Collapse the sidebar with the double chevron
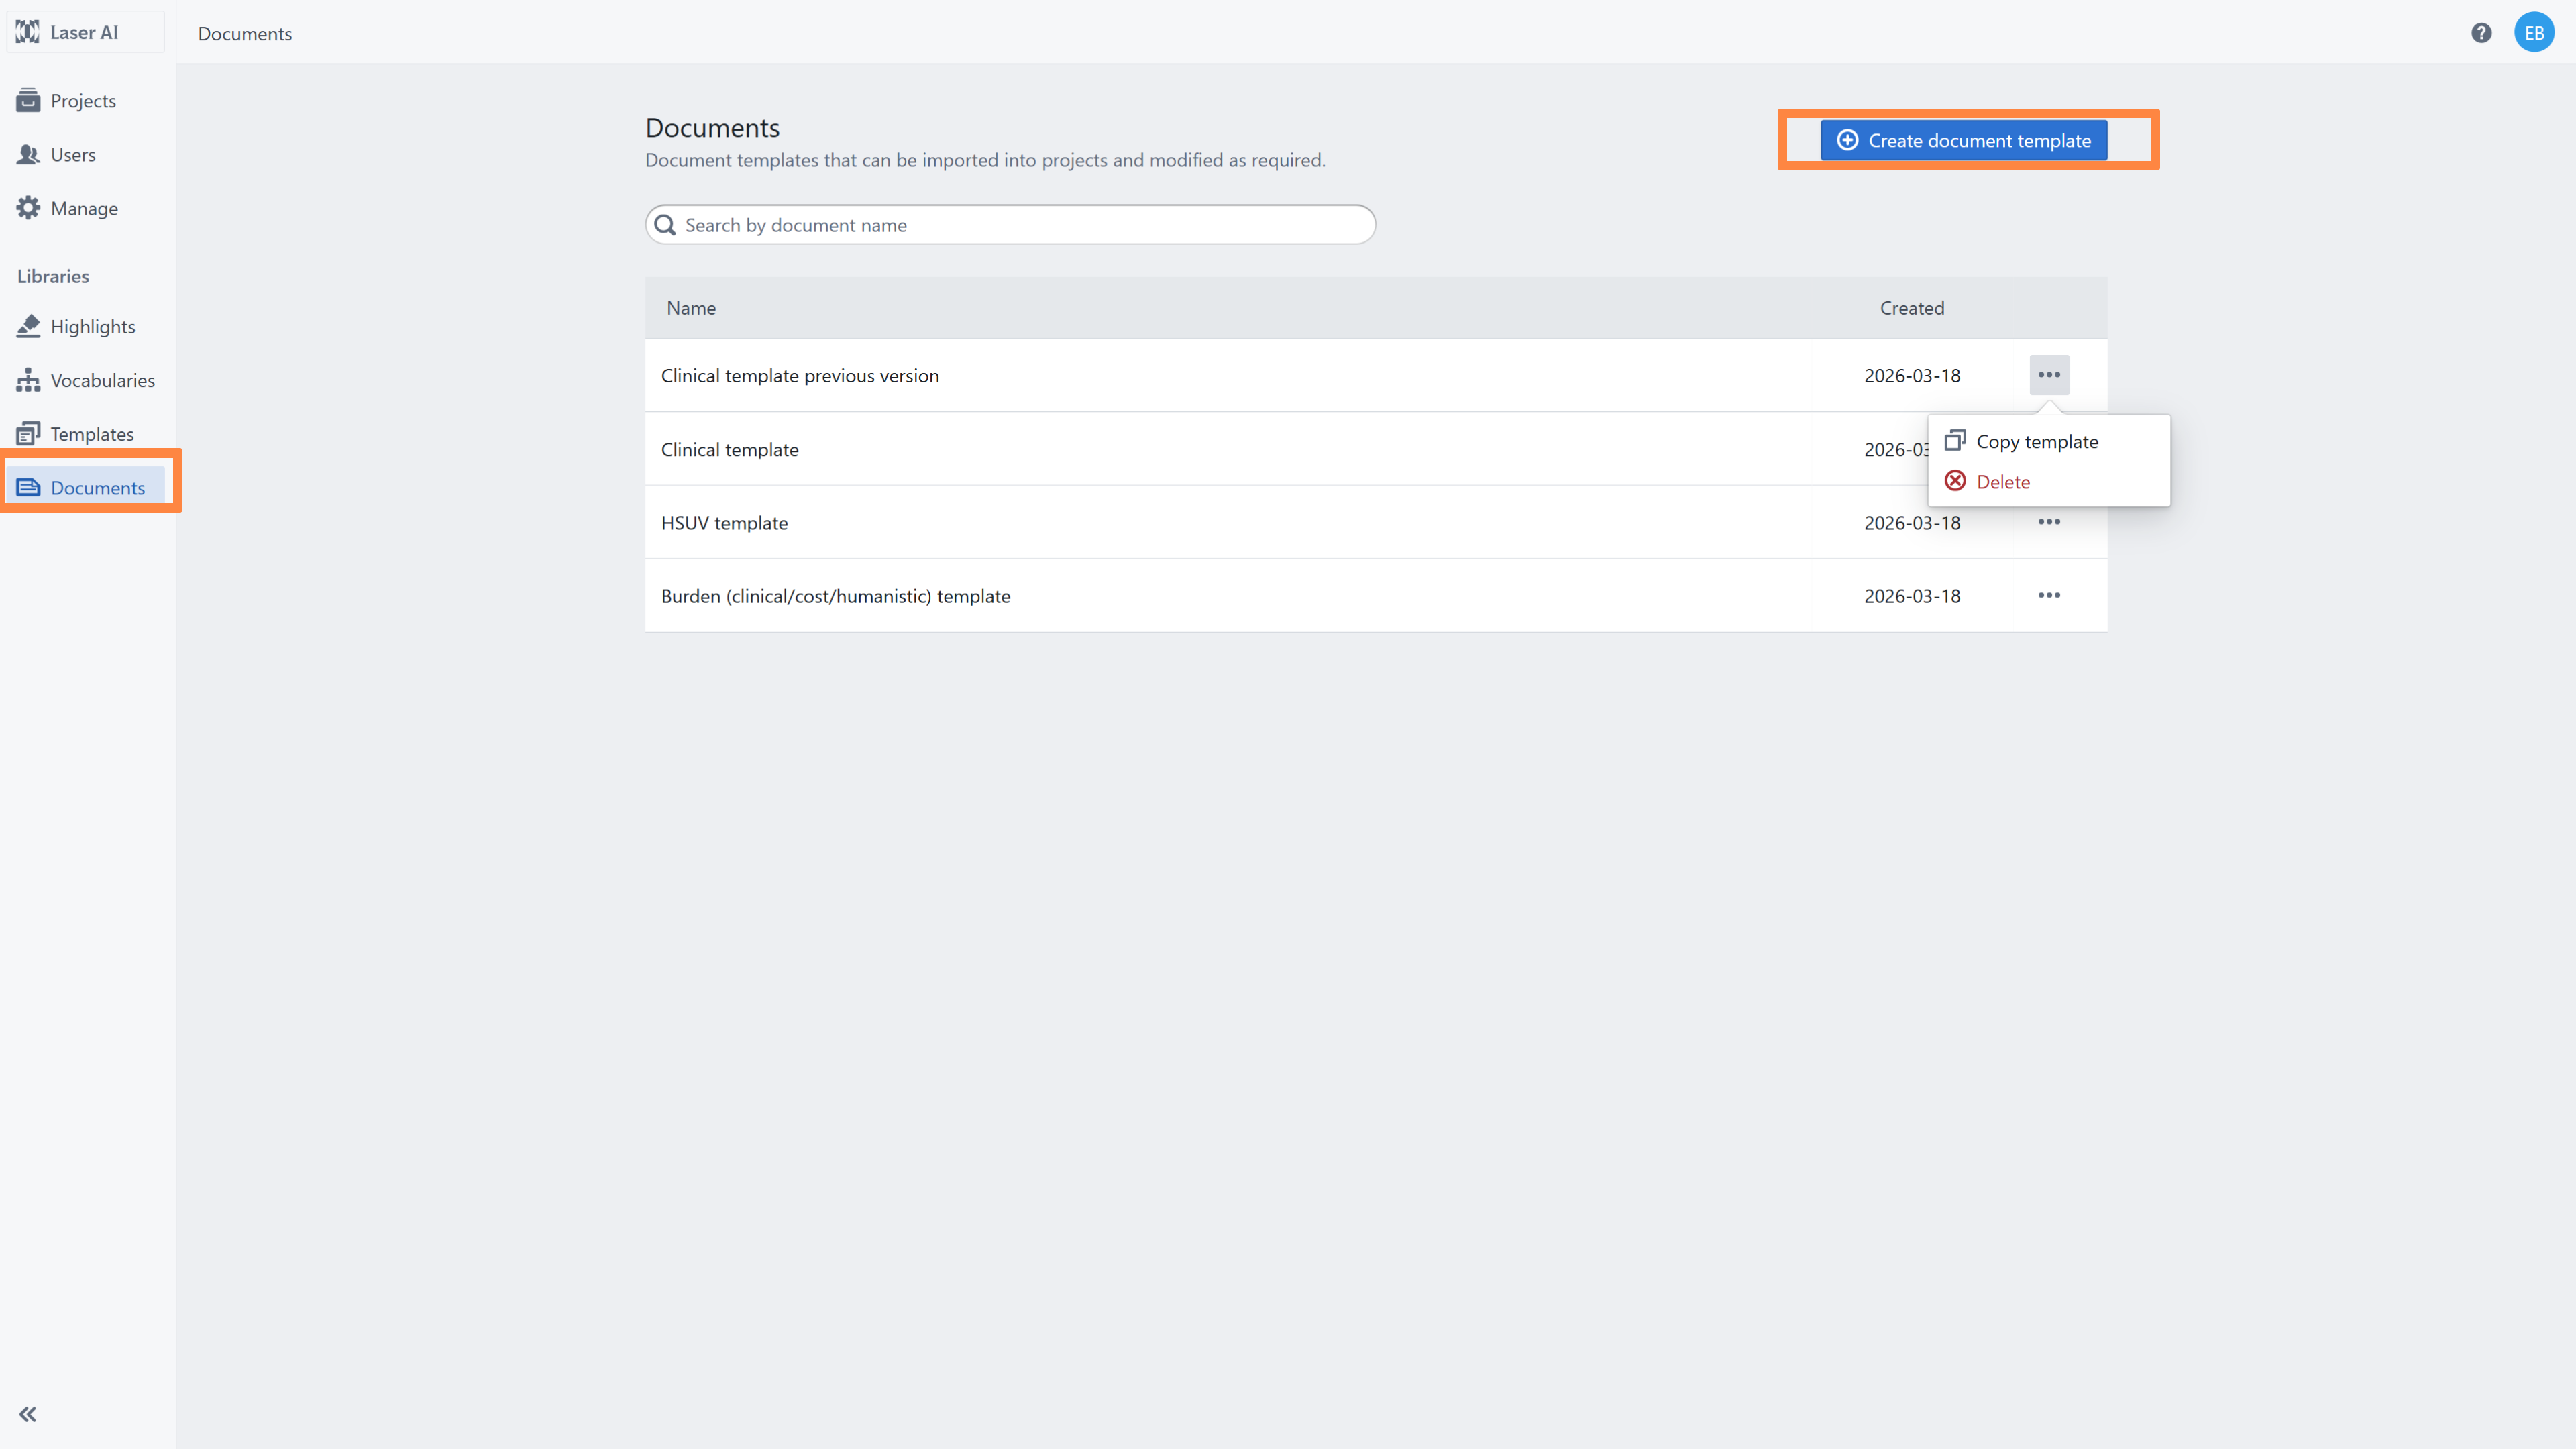Viewport: 2576px width, 1449px height. (28, 1414)
